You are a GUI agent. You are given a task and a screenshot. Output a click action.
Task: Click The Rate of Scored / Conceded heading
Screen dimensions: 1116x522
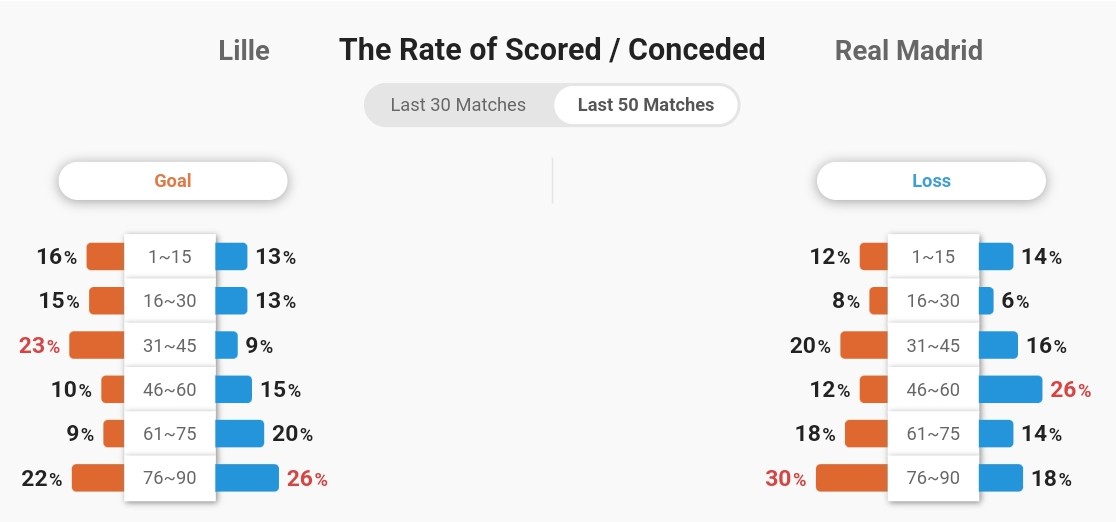(552, 50)
